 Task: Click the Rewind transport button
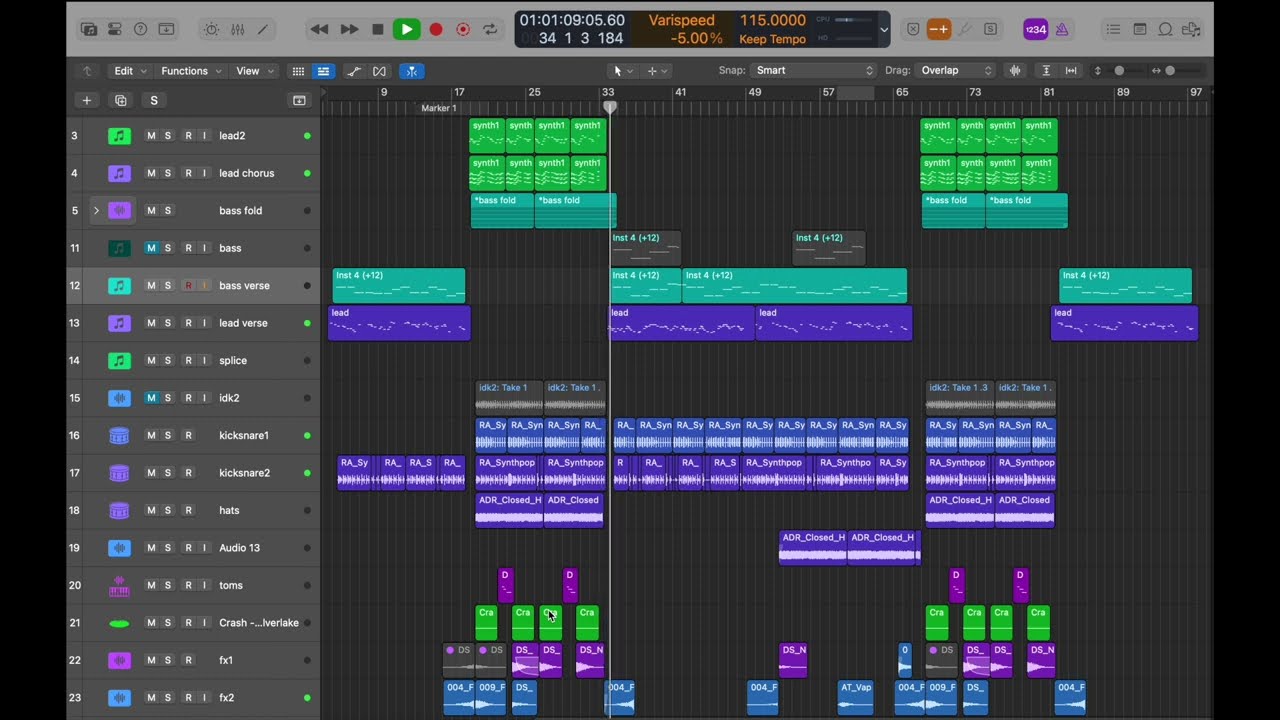click(320, 30)
